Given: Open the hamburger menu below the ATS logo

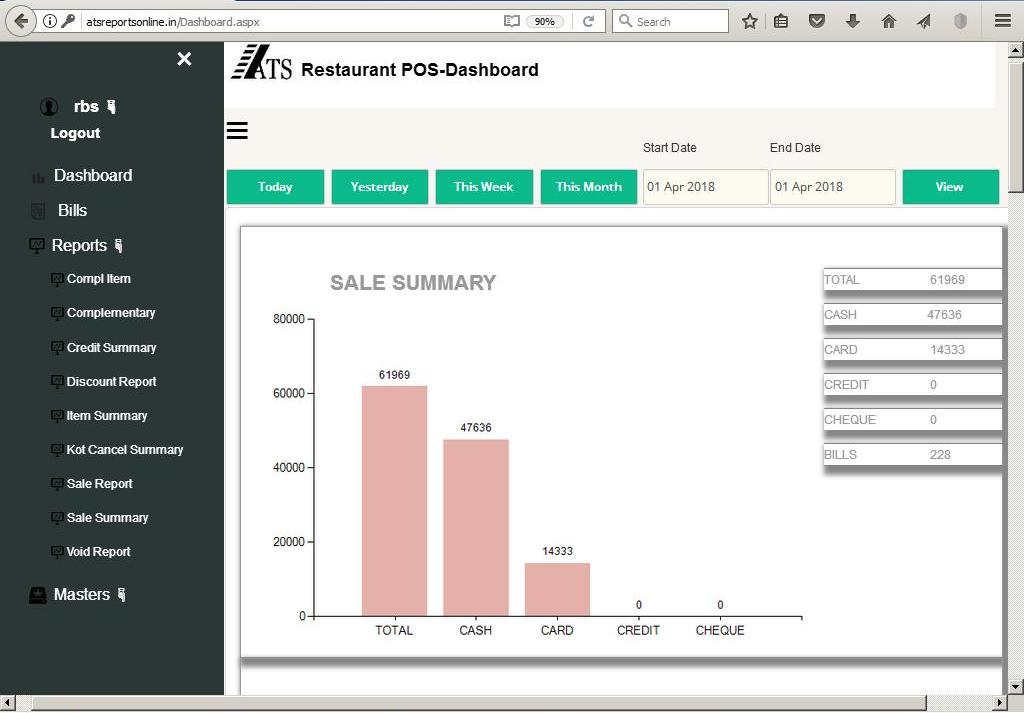Looking at the screenshot, I should (x=237, y=131).
